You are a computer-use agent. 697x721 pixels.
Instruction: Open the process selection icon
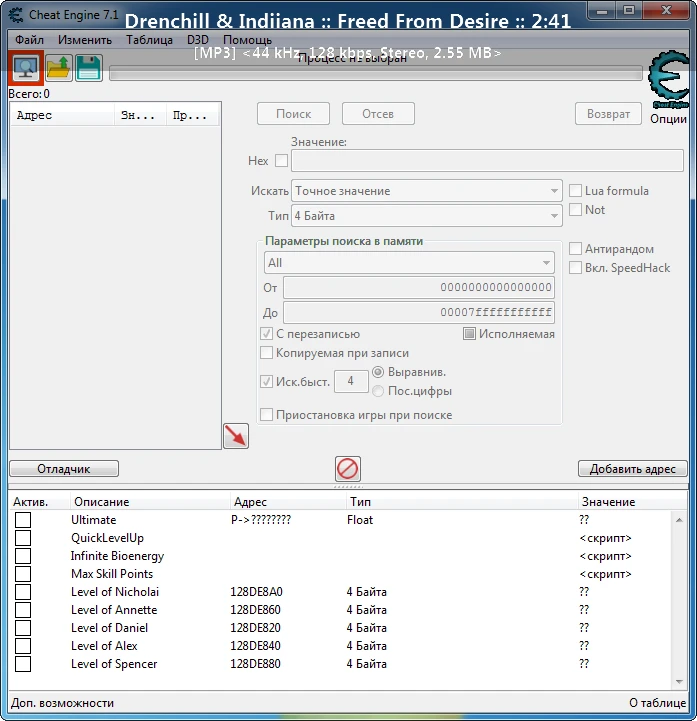click(x=26, y=68)
